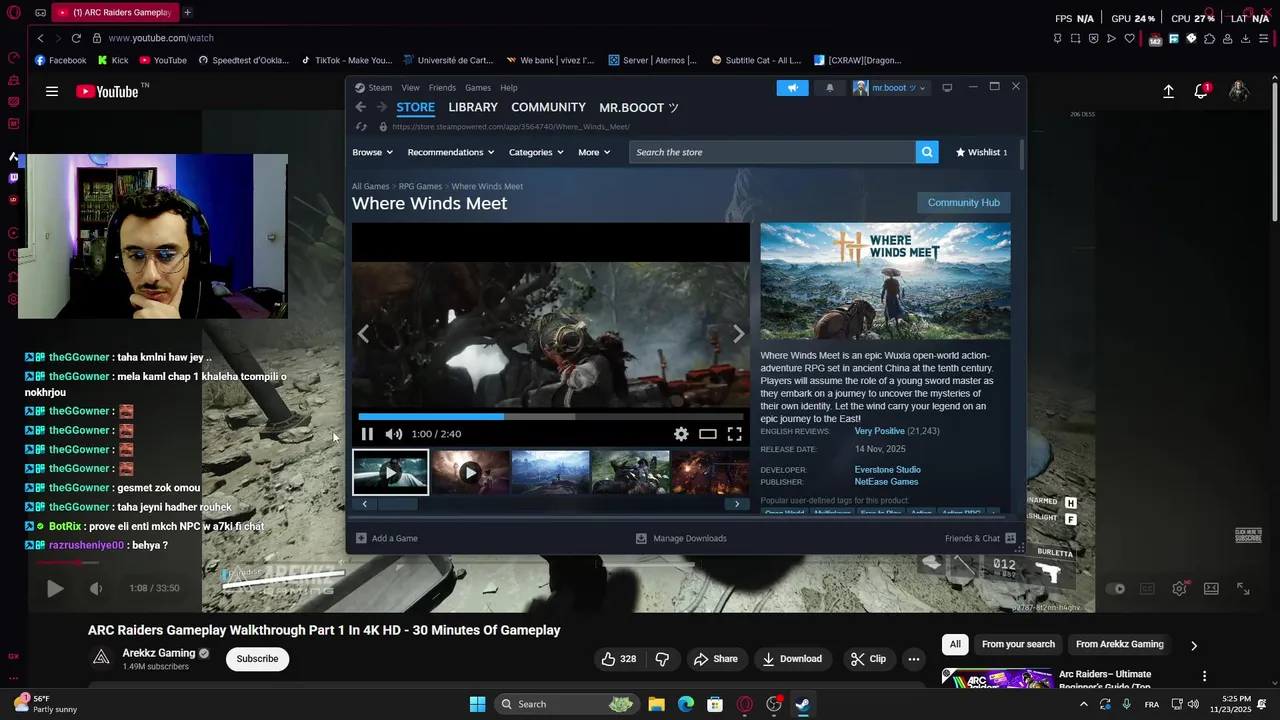Click Add a Game in Steam

tap(387, 538)
